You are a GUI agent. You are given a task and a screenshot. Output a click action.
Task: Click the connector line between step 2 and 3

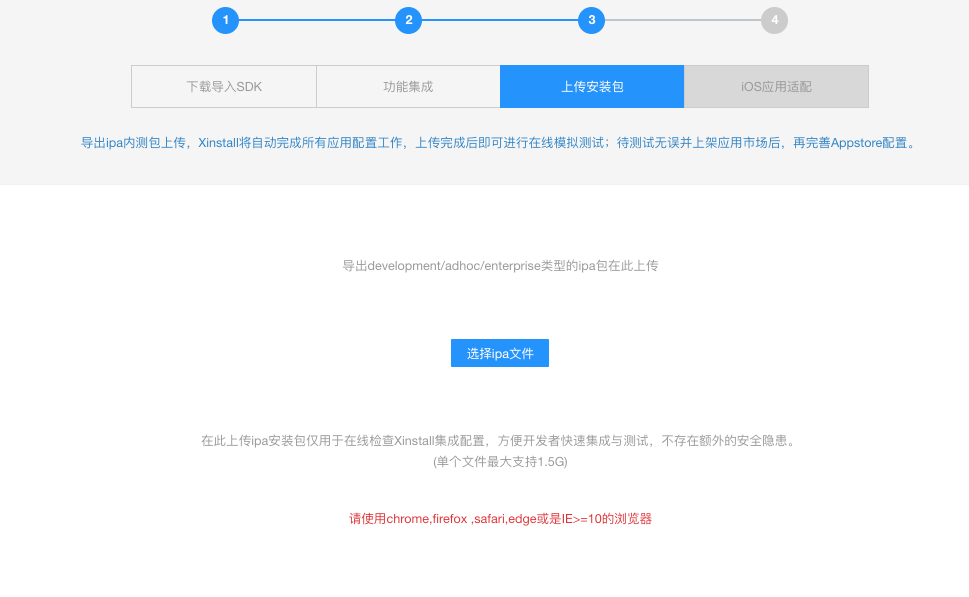point(500,20)
